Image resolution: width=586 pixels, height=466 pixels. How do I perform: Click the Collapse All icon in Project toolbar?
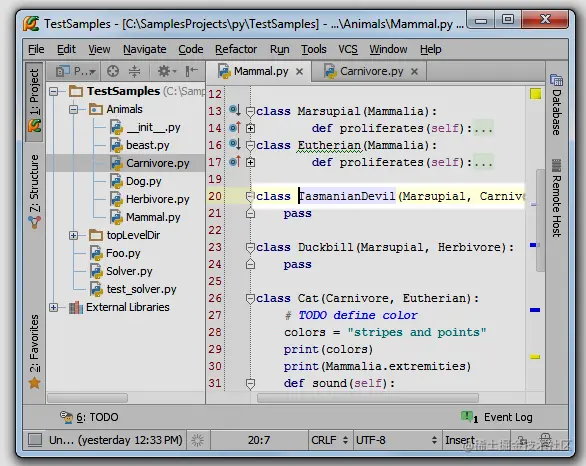point(135,71)
